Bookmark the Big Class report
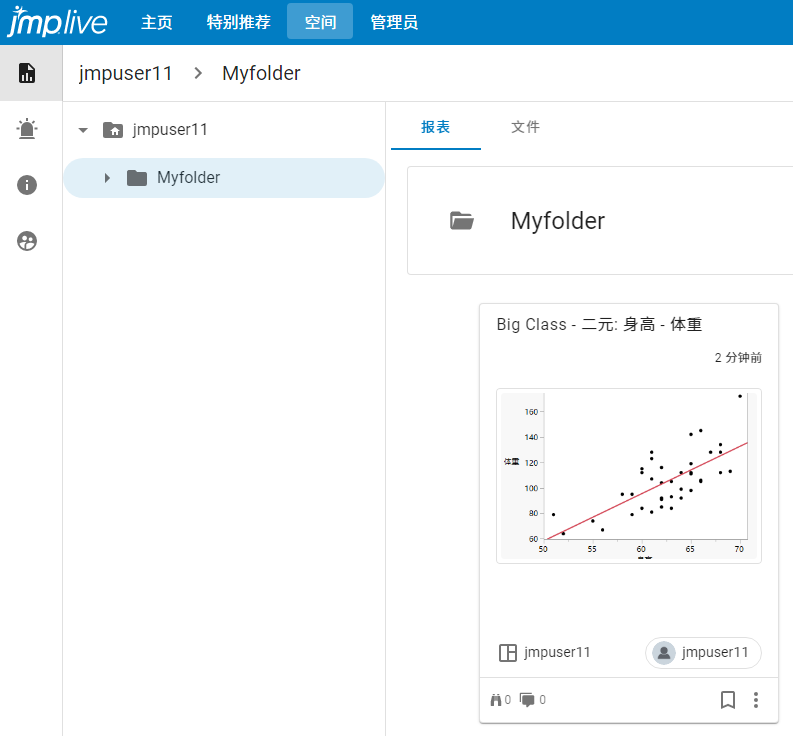The height and width of the screenshot is (736, 793). tap(728, 700)
